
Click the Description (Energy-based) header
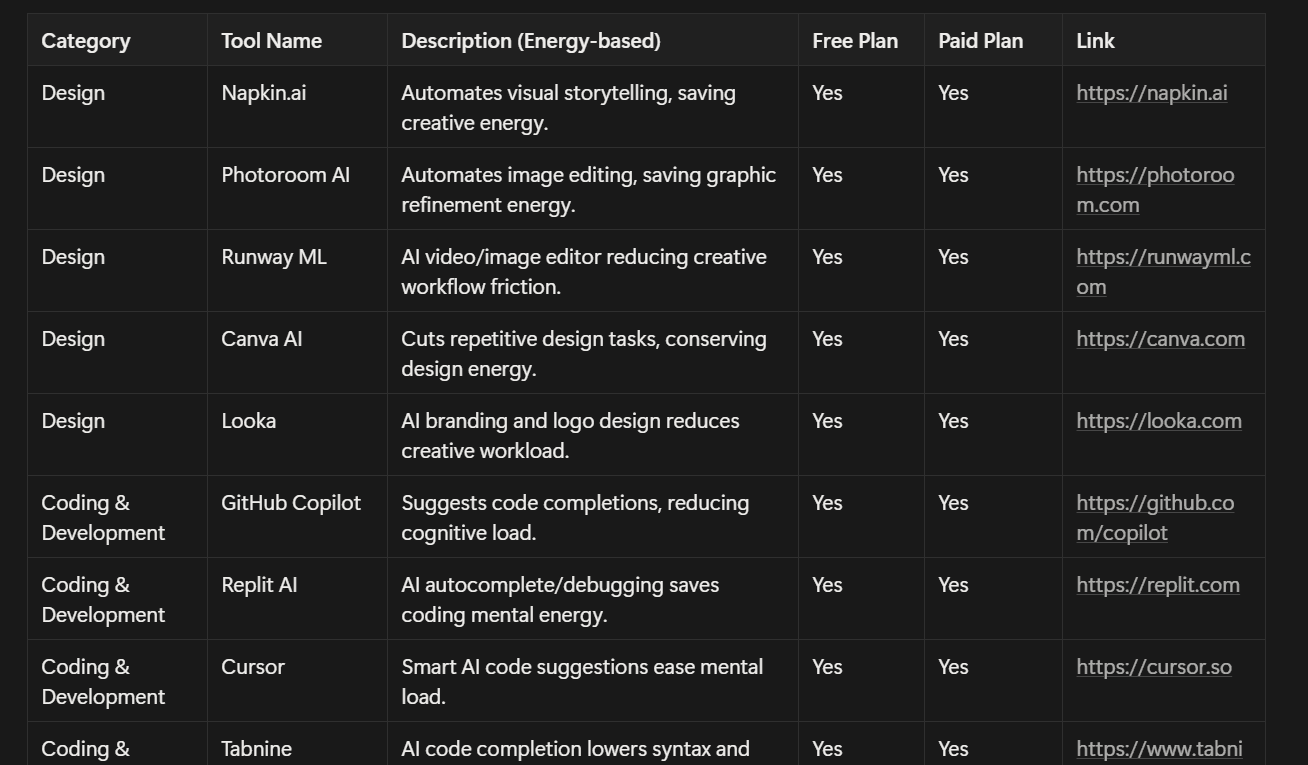click(x=531, y=41)
